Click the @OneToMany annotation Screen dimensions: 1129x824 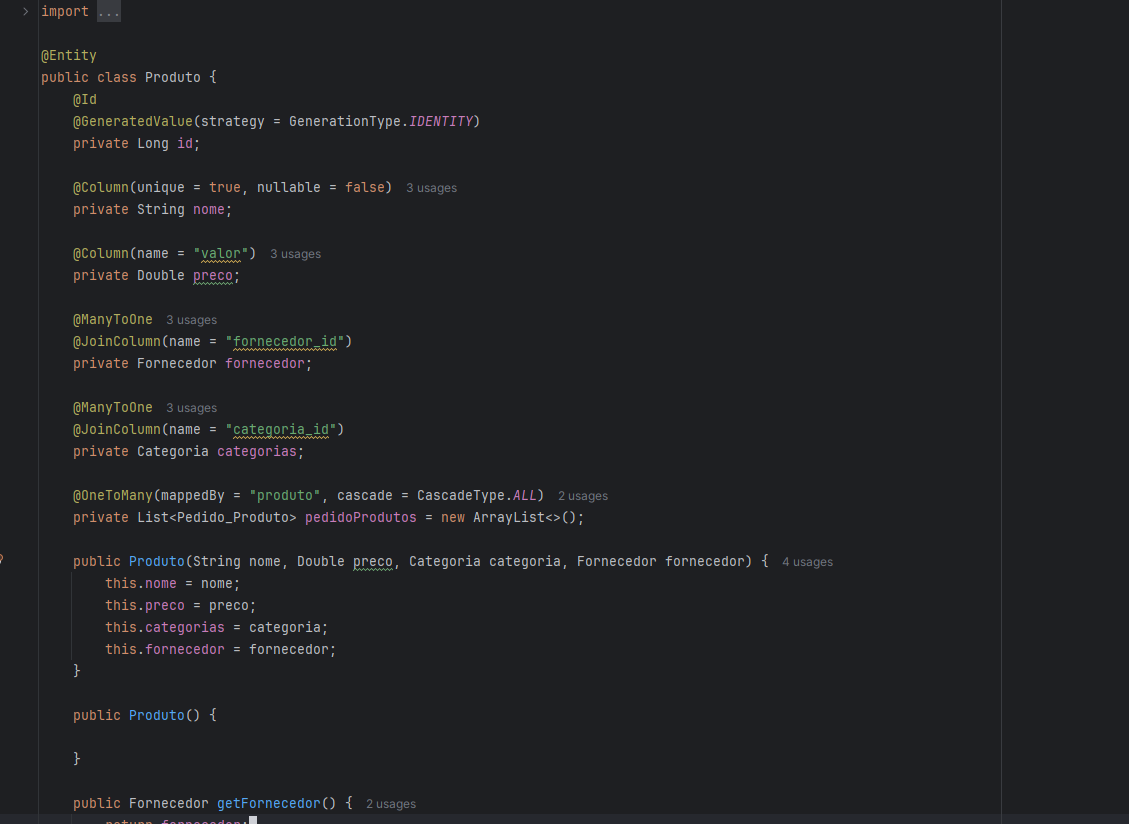click(112, 496)
